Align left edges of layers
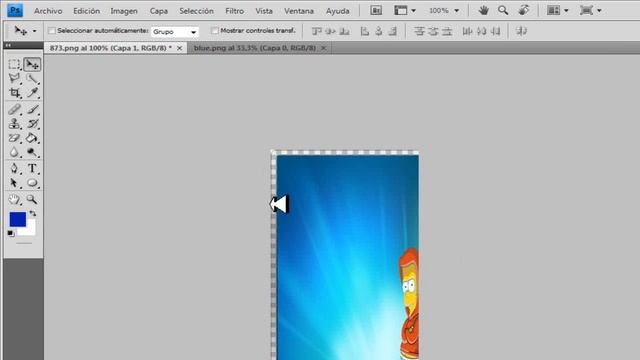This screenshot has height=360, width=640. (364, 31)
